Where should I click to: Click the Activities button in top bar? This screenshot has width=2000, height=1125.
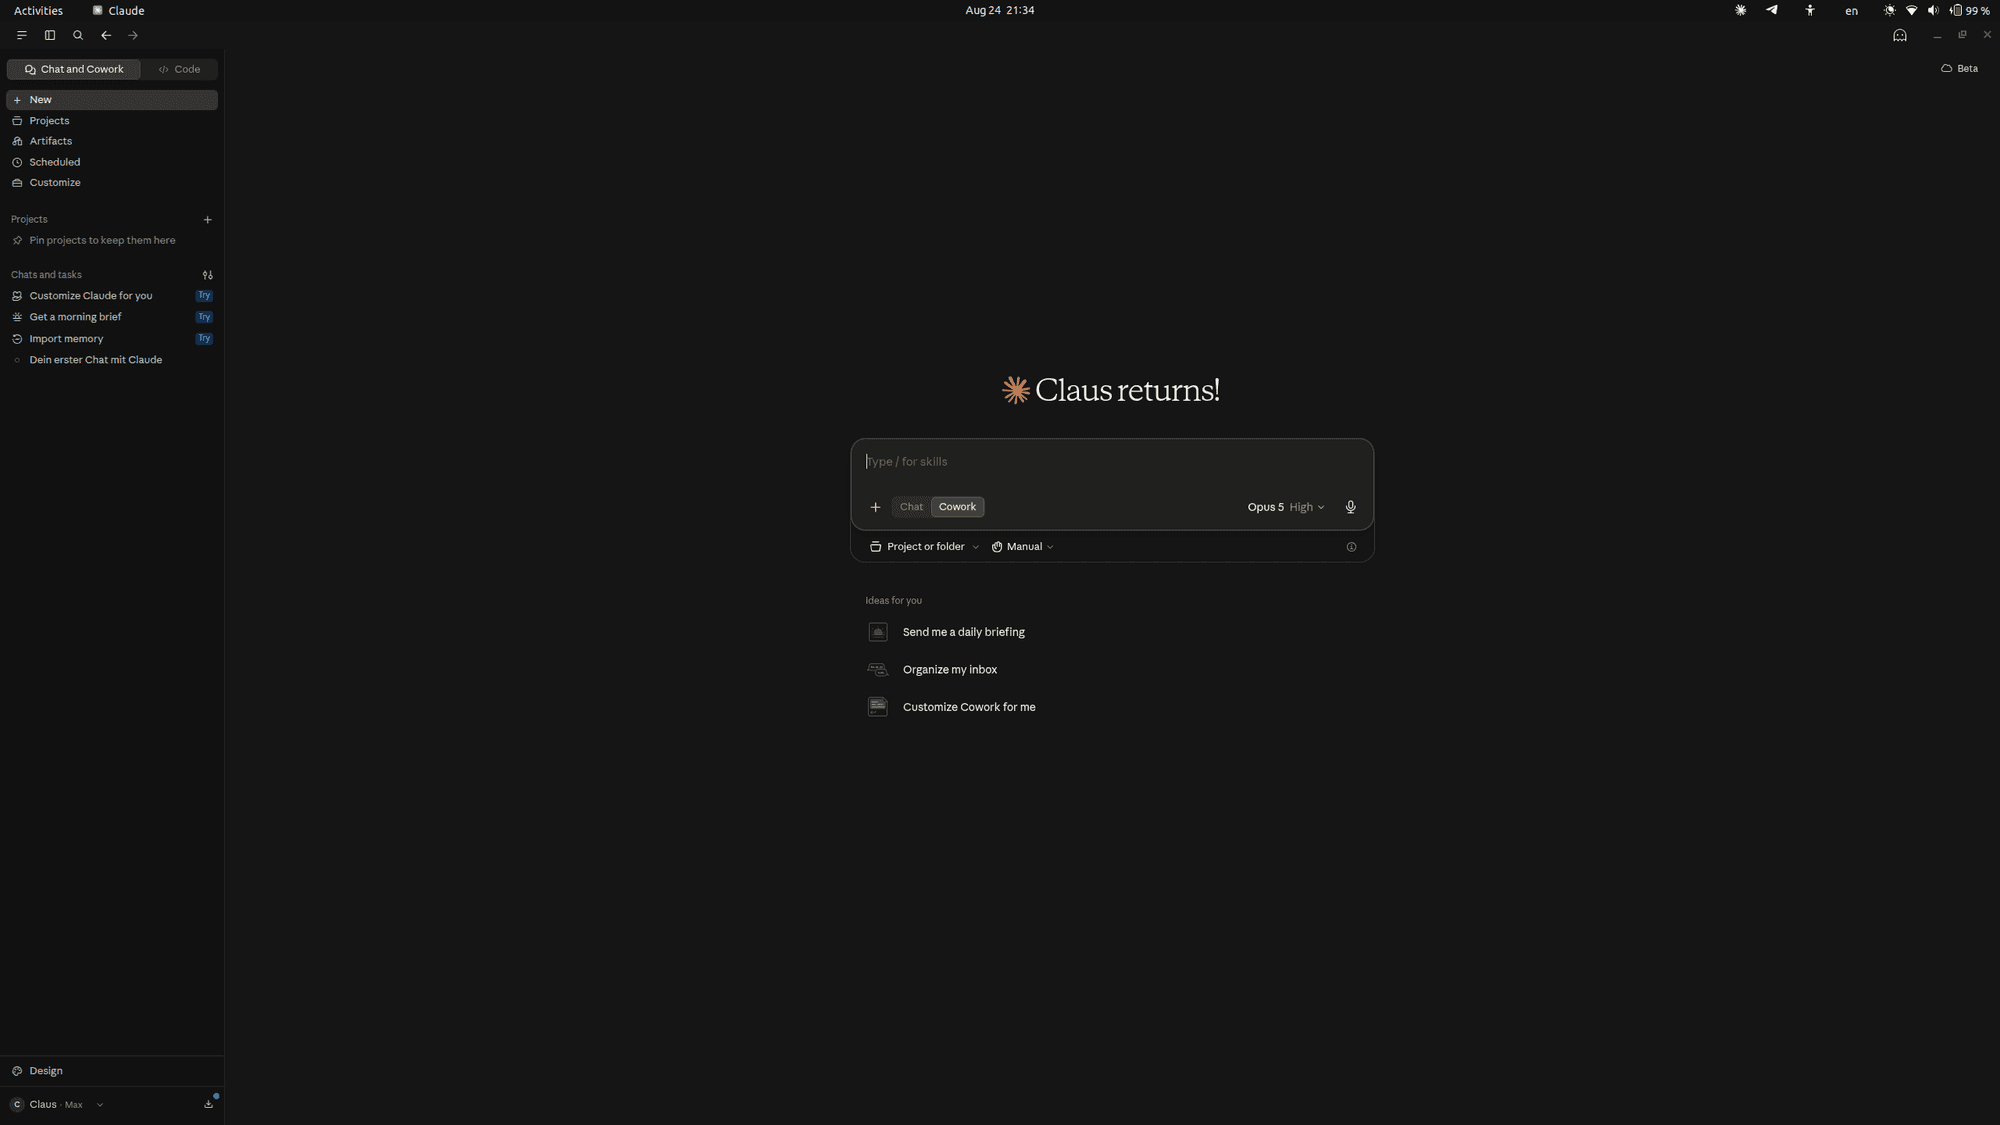38,10
